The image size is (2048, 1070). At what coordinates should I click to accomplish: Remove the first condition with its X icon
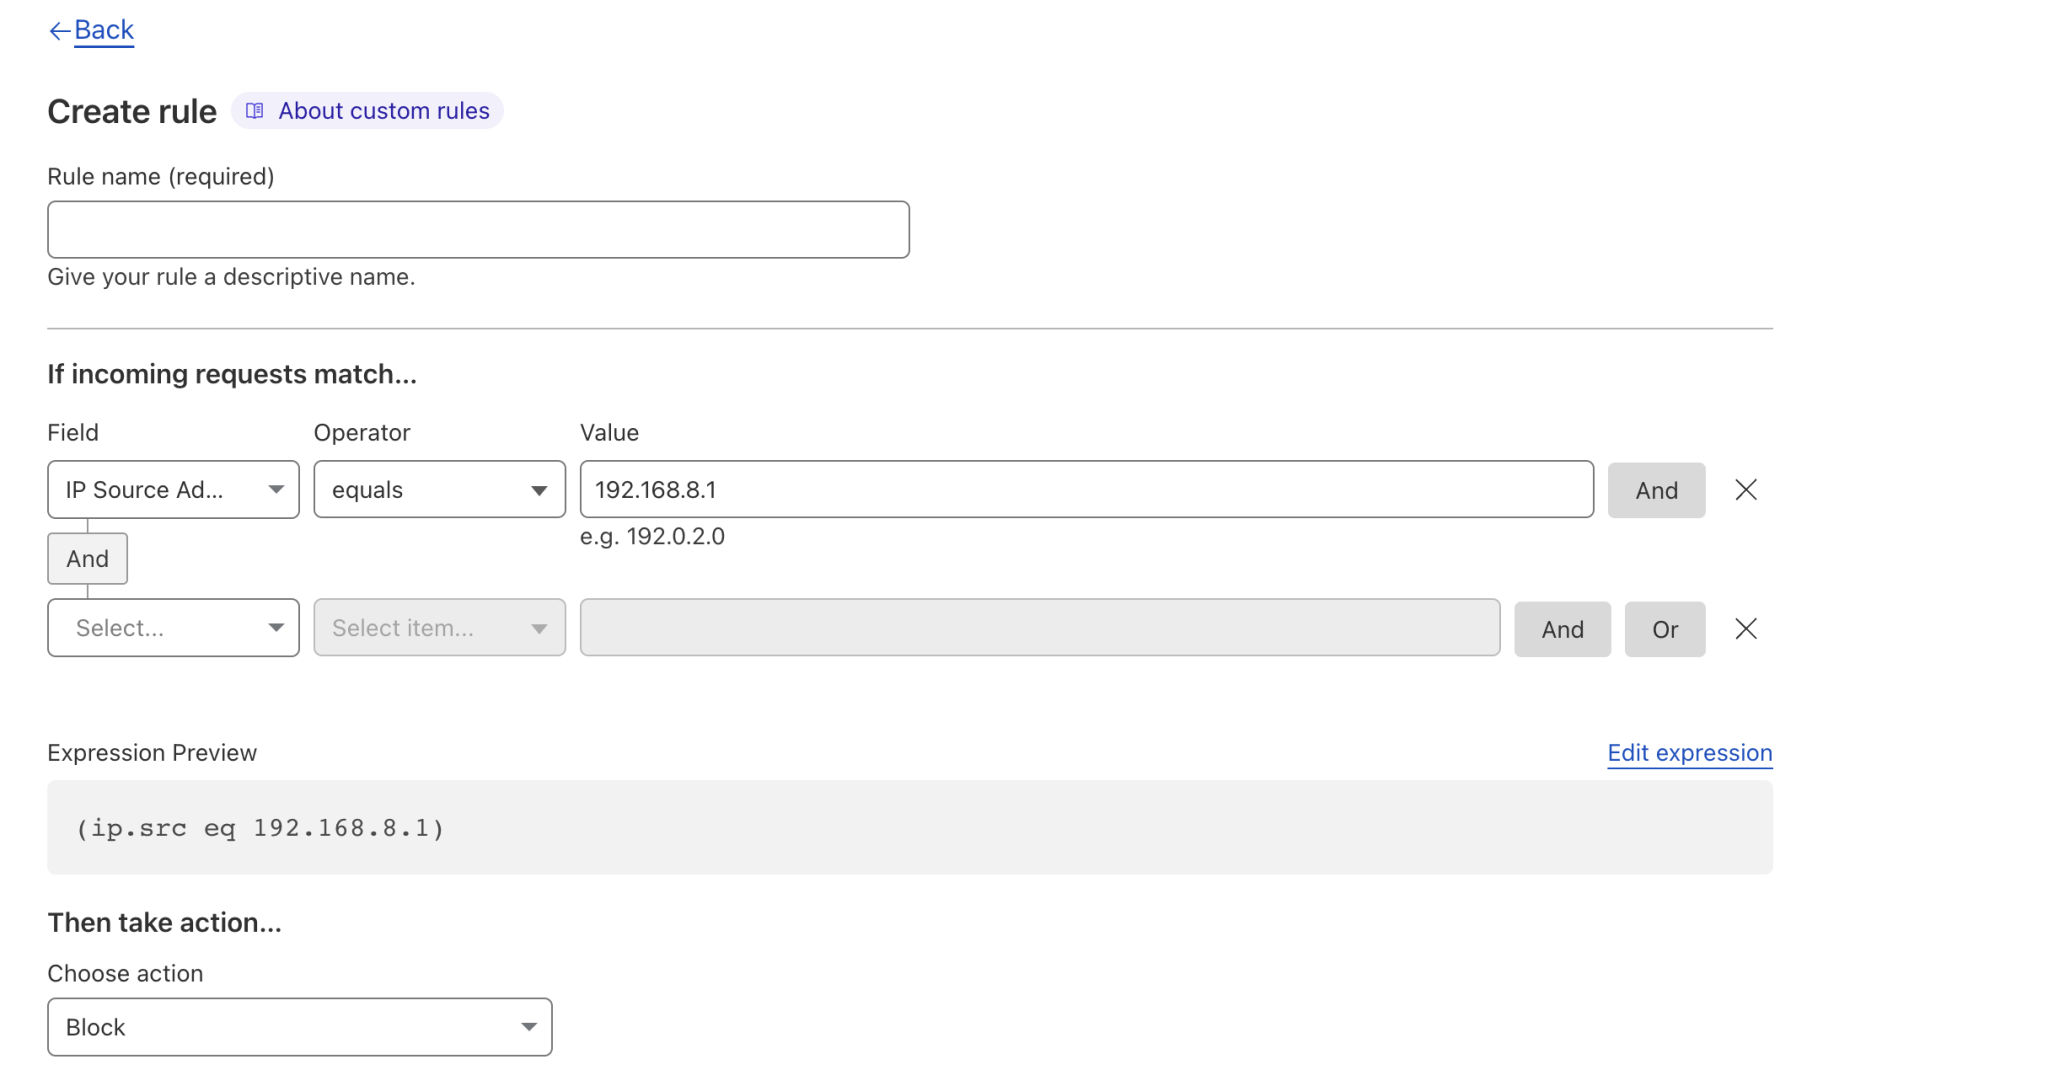(x=1746, y=489)
